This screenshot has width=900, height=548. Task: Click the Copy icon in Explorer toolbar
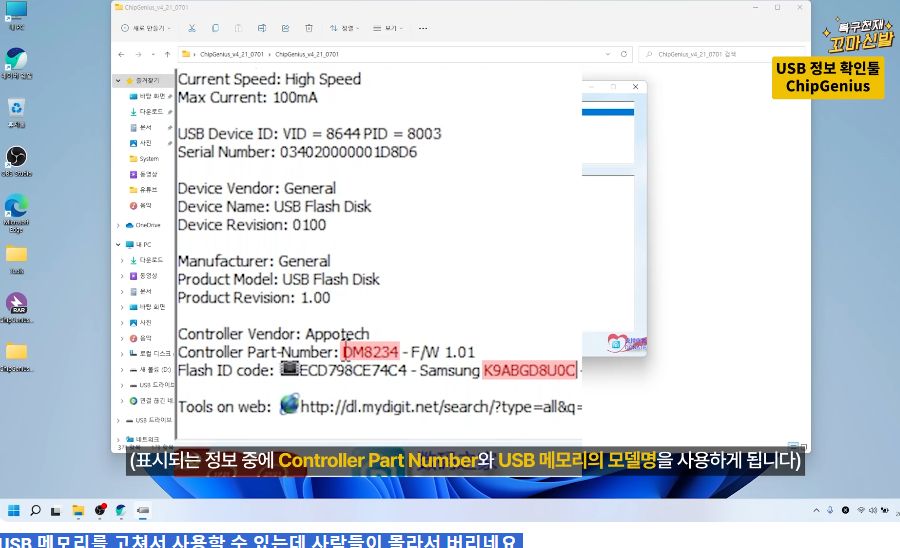pyautogui.click(x=215, y=28)
